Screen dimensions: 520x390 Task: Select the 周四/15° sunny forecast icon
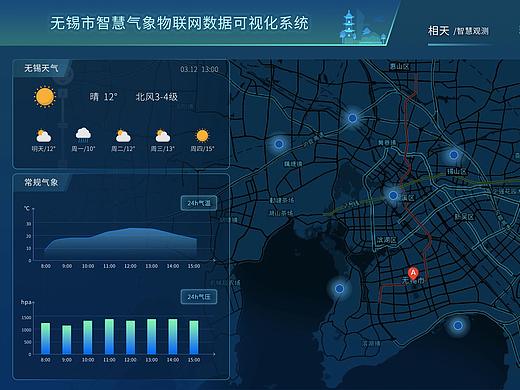[202, 136]
